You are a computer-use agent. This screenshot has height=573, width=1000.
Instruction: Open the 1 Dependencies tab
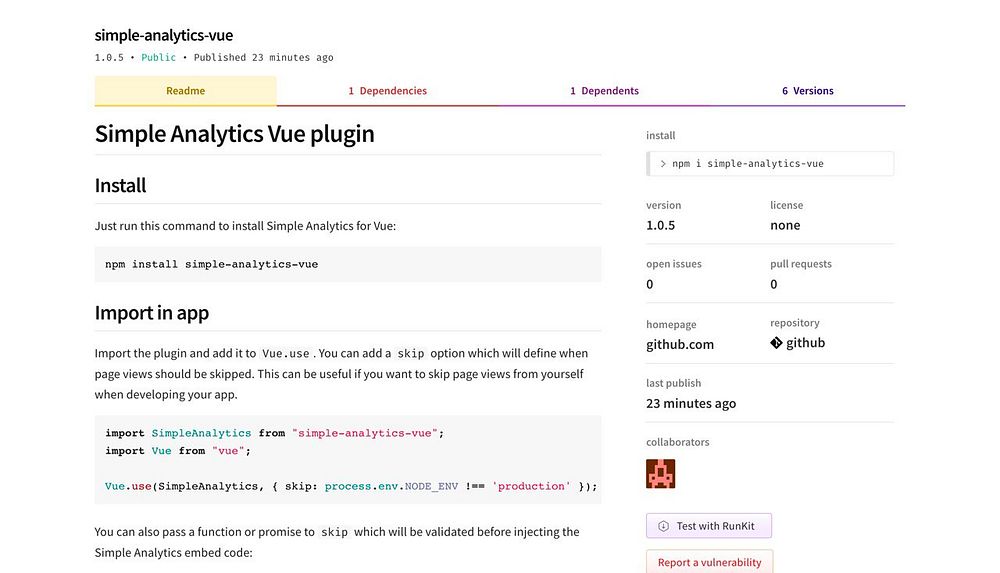(387, 91)
